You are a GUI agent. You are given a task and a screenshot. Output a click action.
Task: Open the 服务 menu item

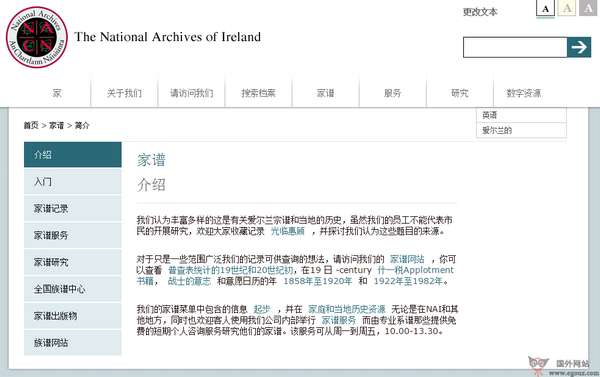393,93
